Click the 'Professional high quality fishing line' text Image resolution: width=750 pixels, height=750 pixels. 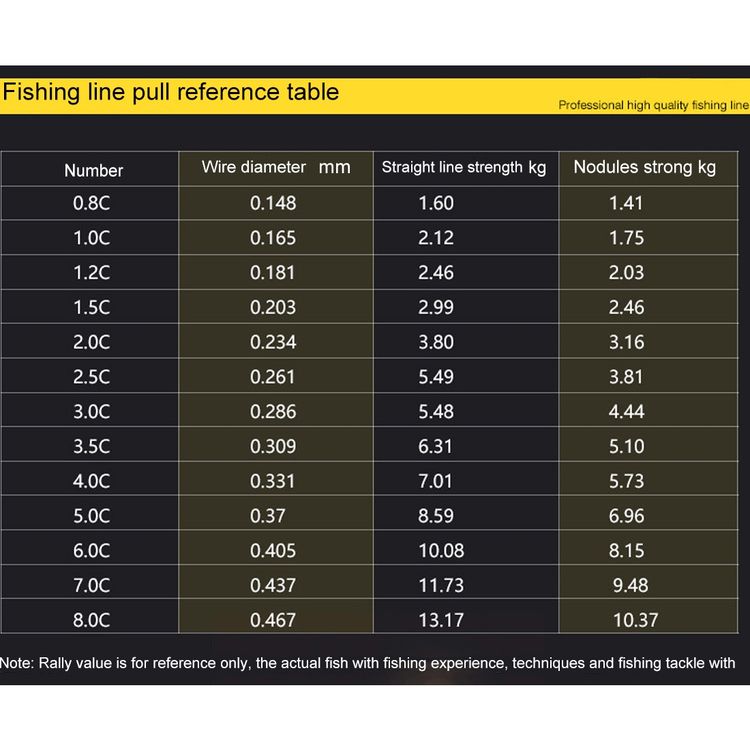pyautogui.click(x=653, y=105)
